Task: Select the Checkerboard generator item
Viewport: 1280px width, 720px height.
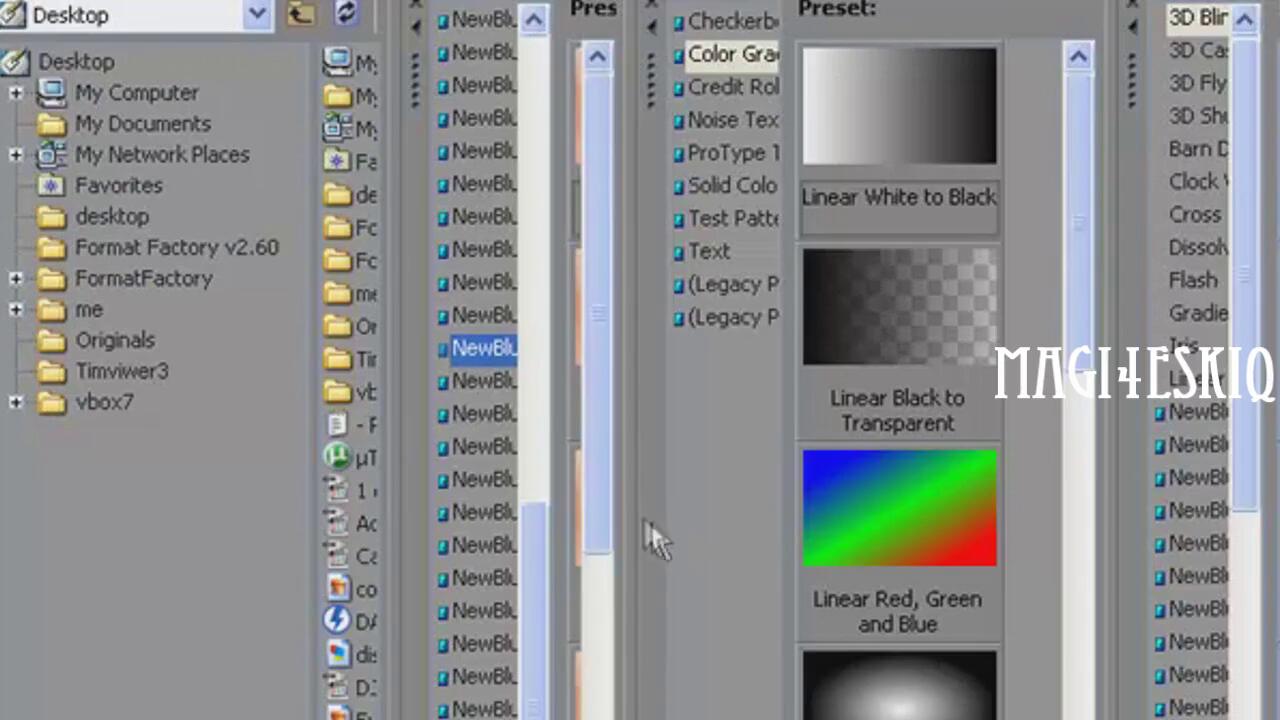Action: pos(732,21)
